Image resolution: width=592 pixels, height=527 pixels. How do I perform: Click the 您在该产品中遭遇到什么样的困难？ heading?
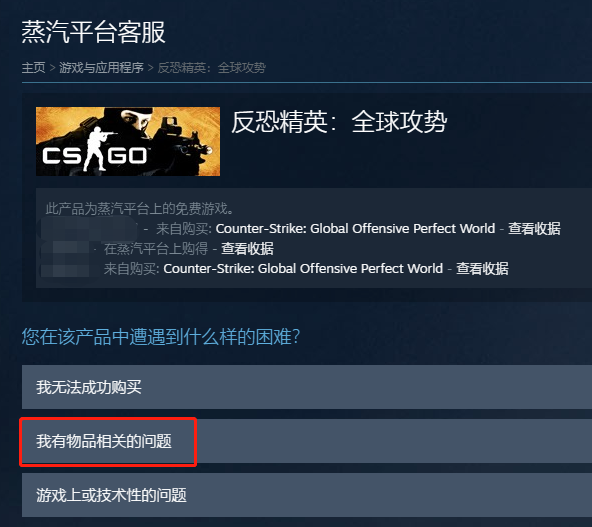coord(161,336)
